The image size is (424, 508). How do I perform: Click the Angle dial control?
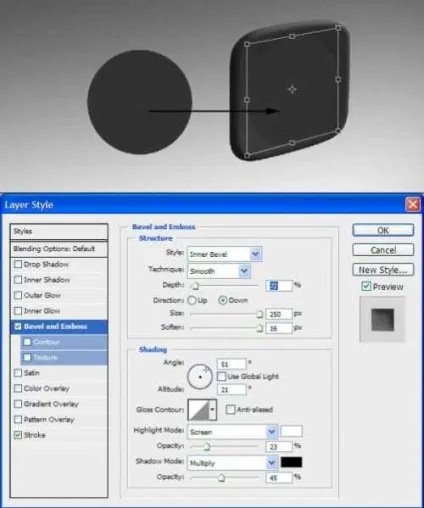click(200, 377)
